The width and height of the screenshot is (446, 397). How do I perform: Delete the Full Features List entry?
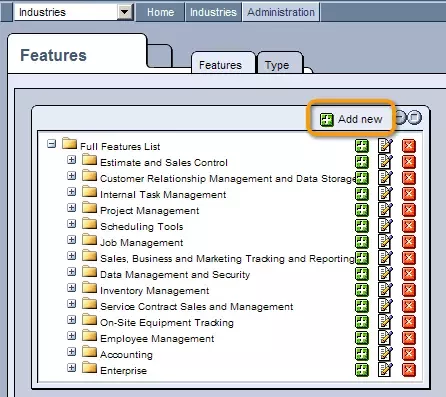click(x=409, y=146)
